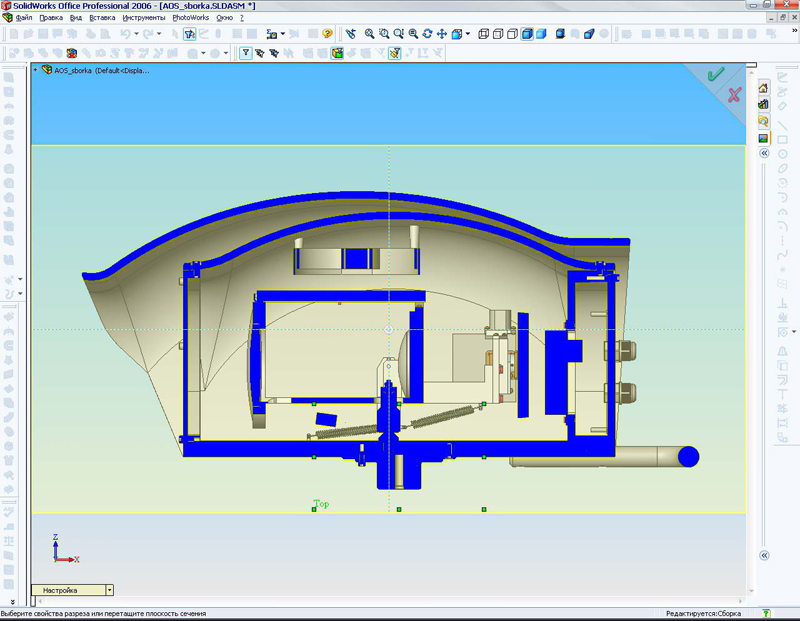Viewport: 800px width, 621px height.
Task: Click green question mark in status bar
Action: pyautogui.click(x=766, y=613)
